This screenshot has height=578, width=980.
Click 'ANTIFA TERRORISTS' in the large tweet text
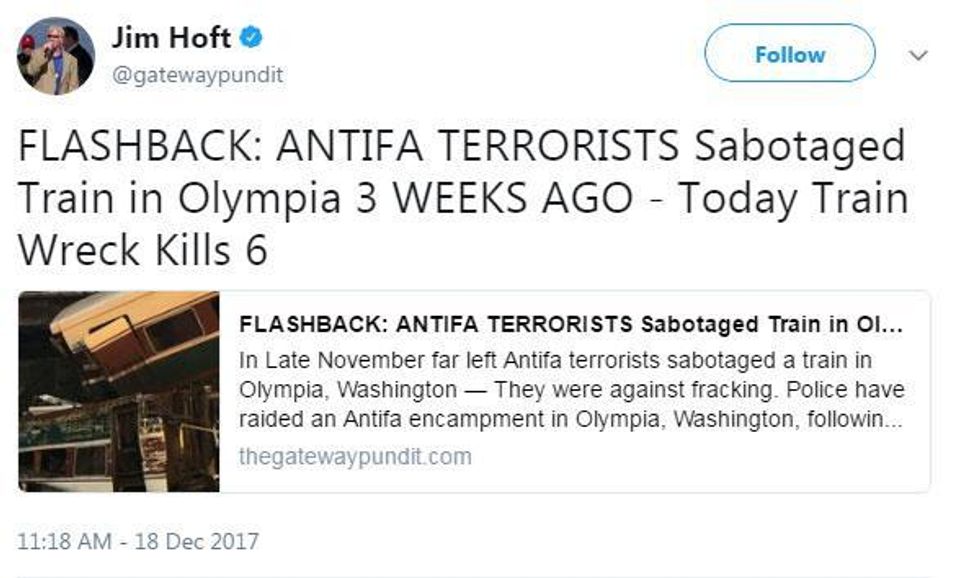pyautogui.click(x=478, y=145)
